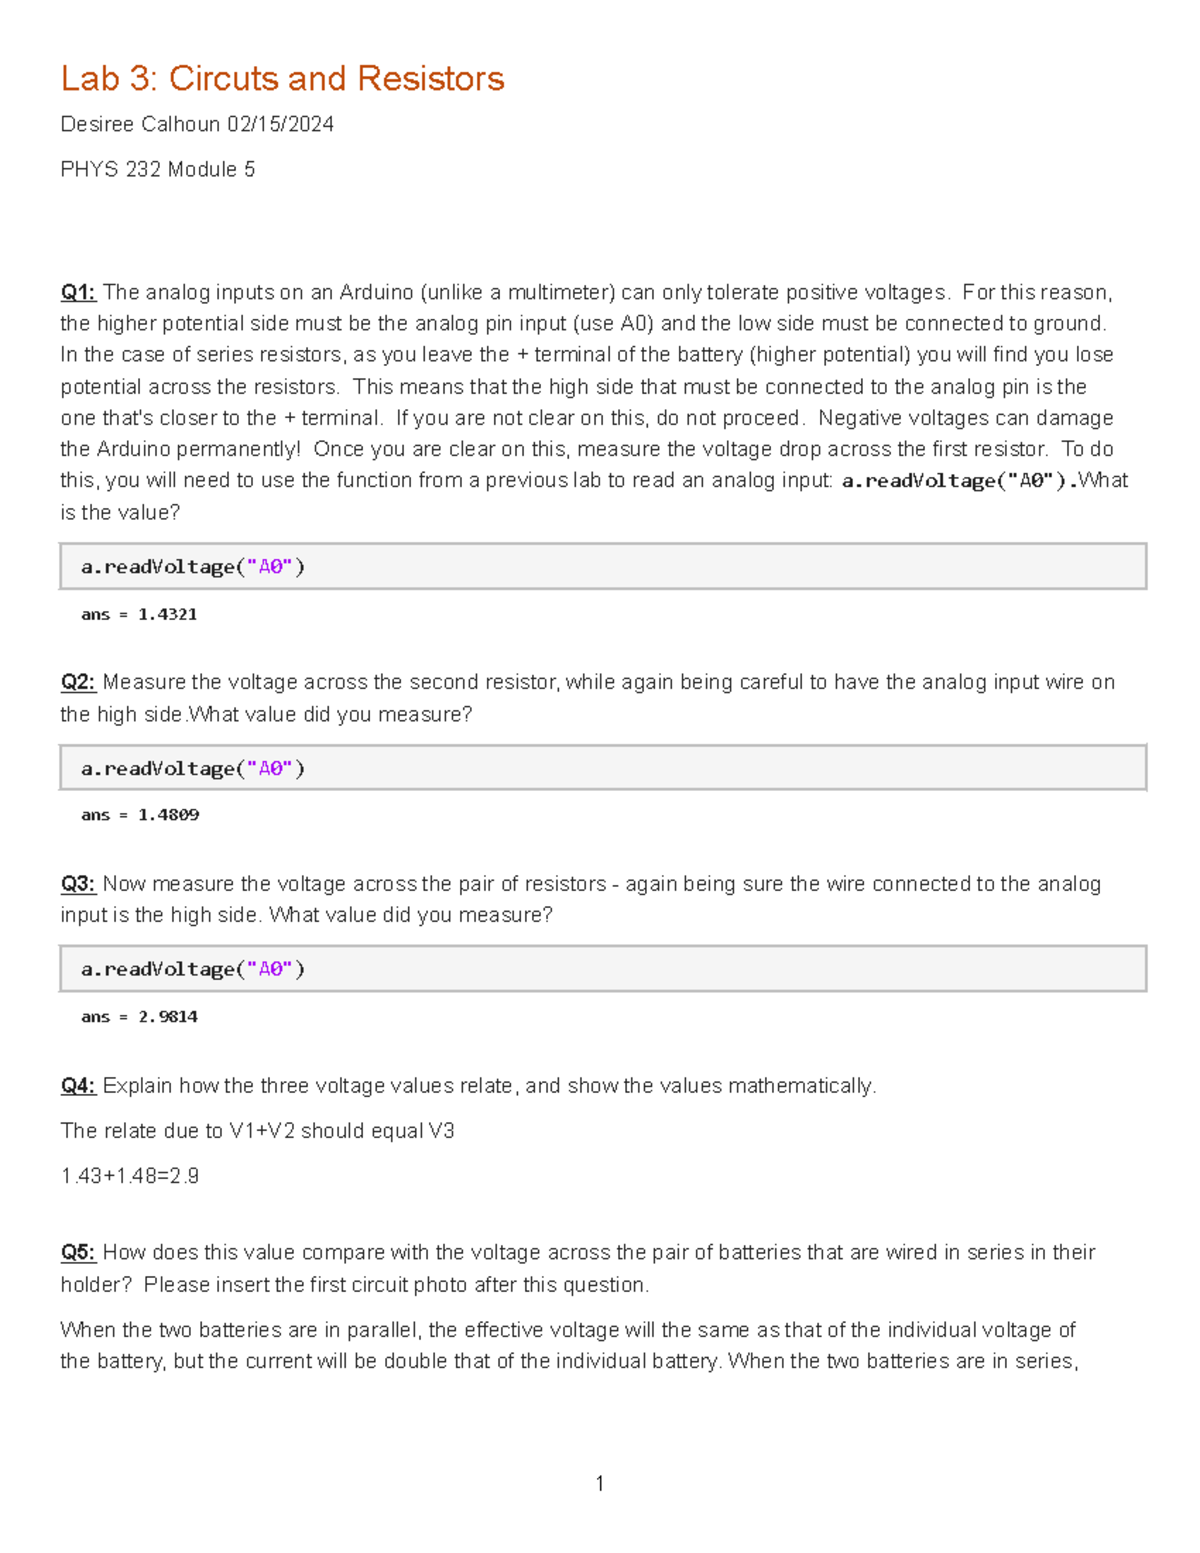The width and height of the screenshot is (1200, 1553).
Task: Click the code box under the Q2 question
Action: [x=603, y=768]
